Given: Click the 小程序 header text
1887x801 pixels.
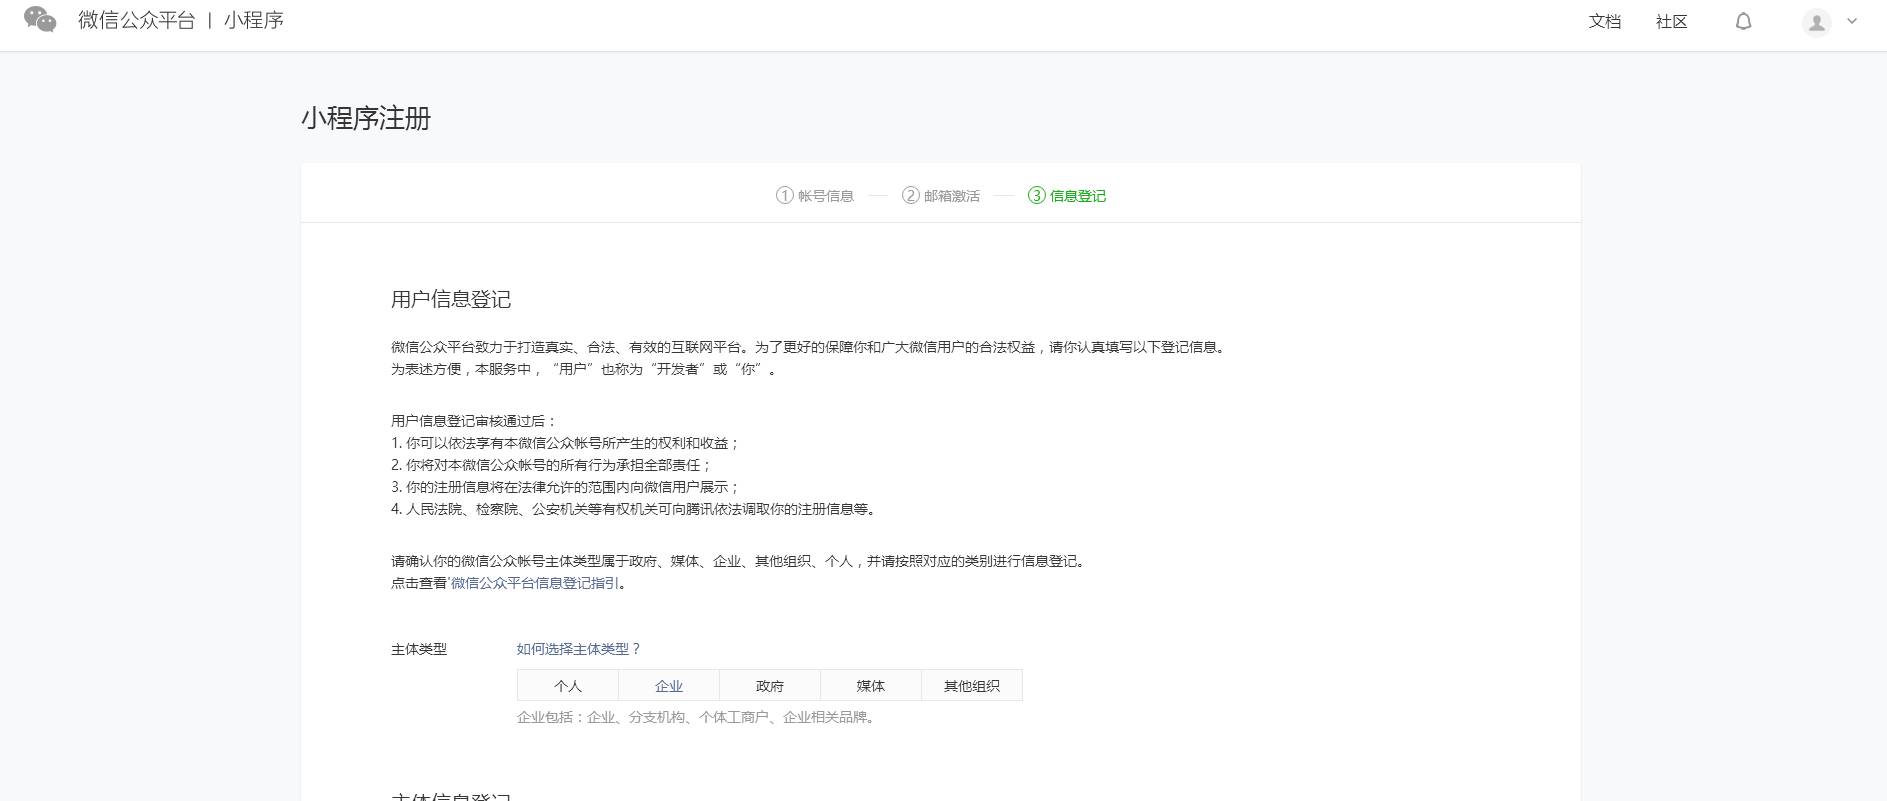Looking at the screenshot, I should [x=254, y=20].
